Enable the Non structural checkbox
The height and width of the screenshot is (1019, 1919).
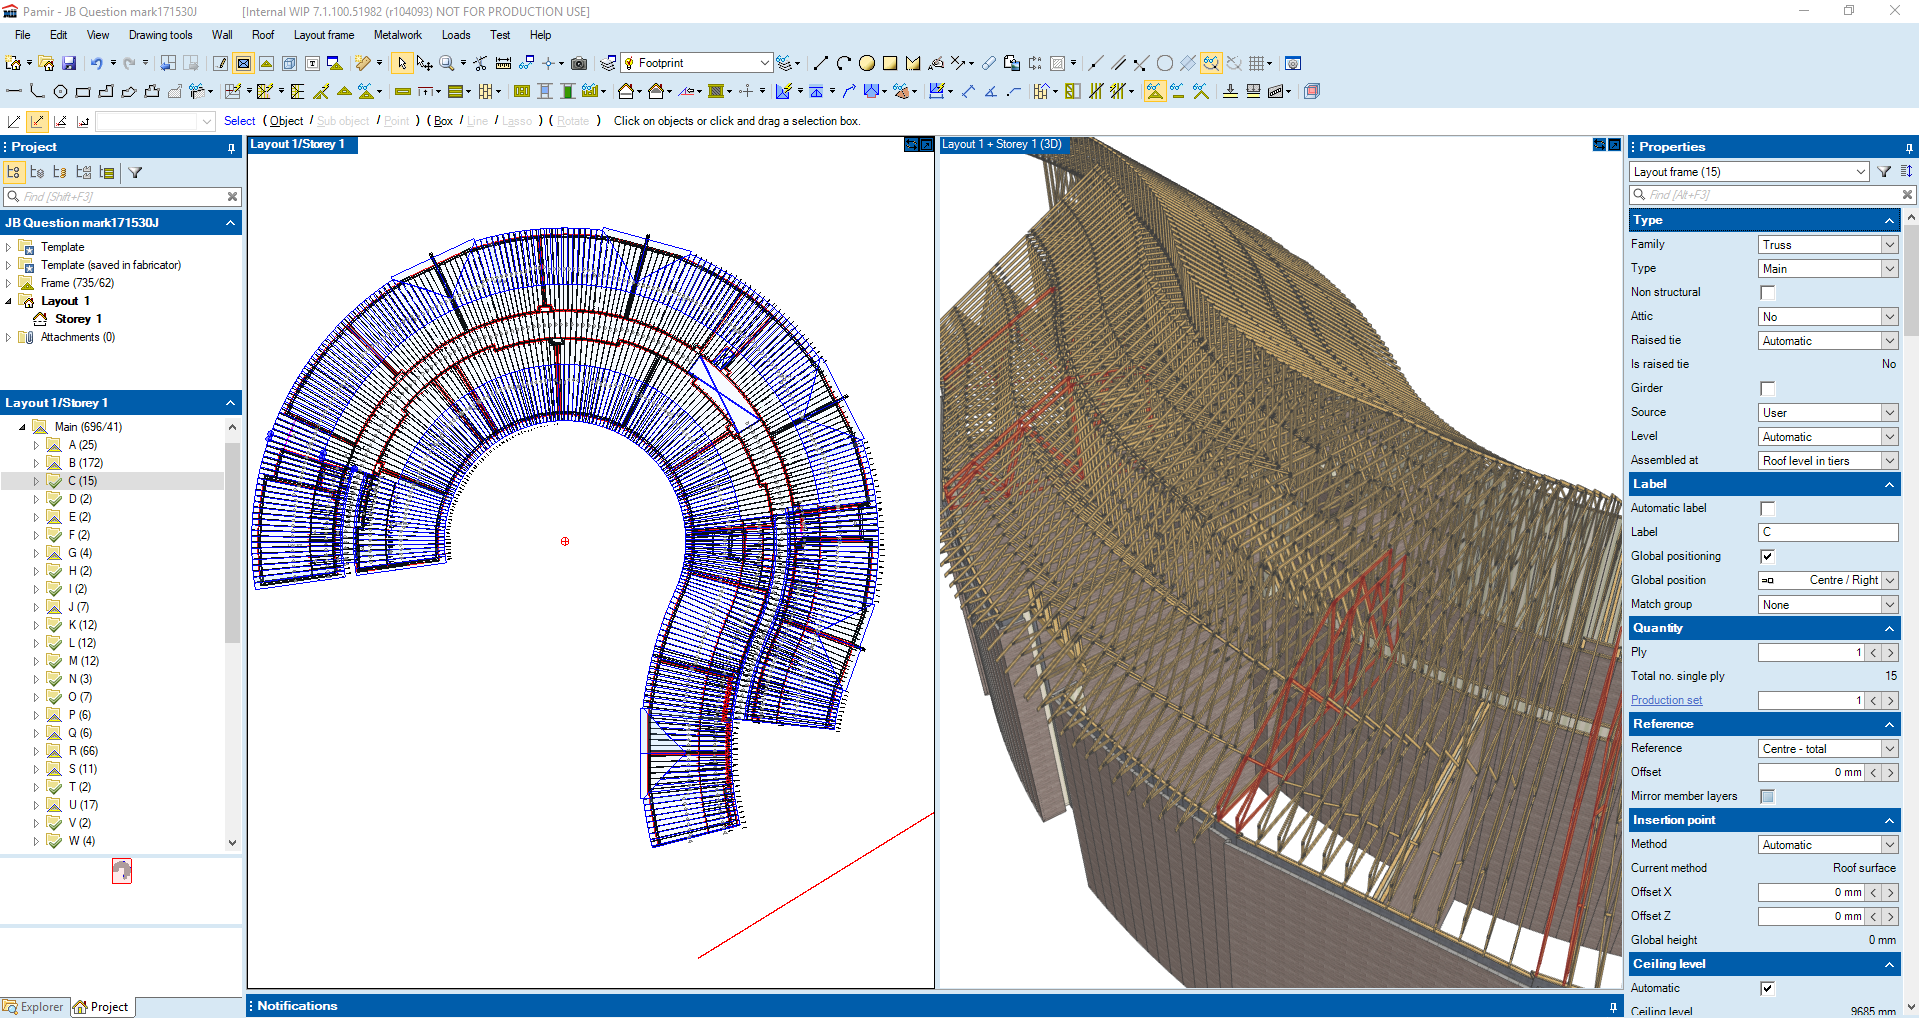point(1767,293)
